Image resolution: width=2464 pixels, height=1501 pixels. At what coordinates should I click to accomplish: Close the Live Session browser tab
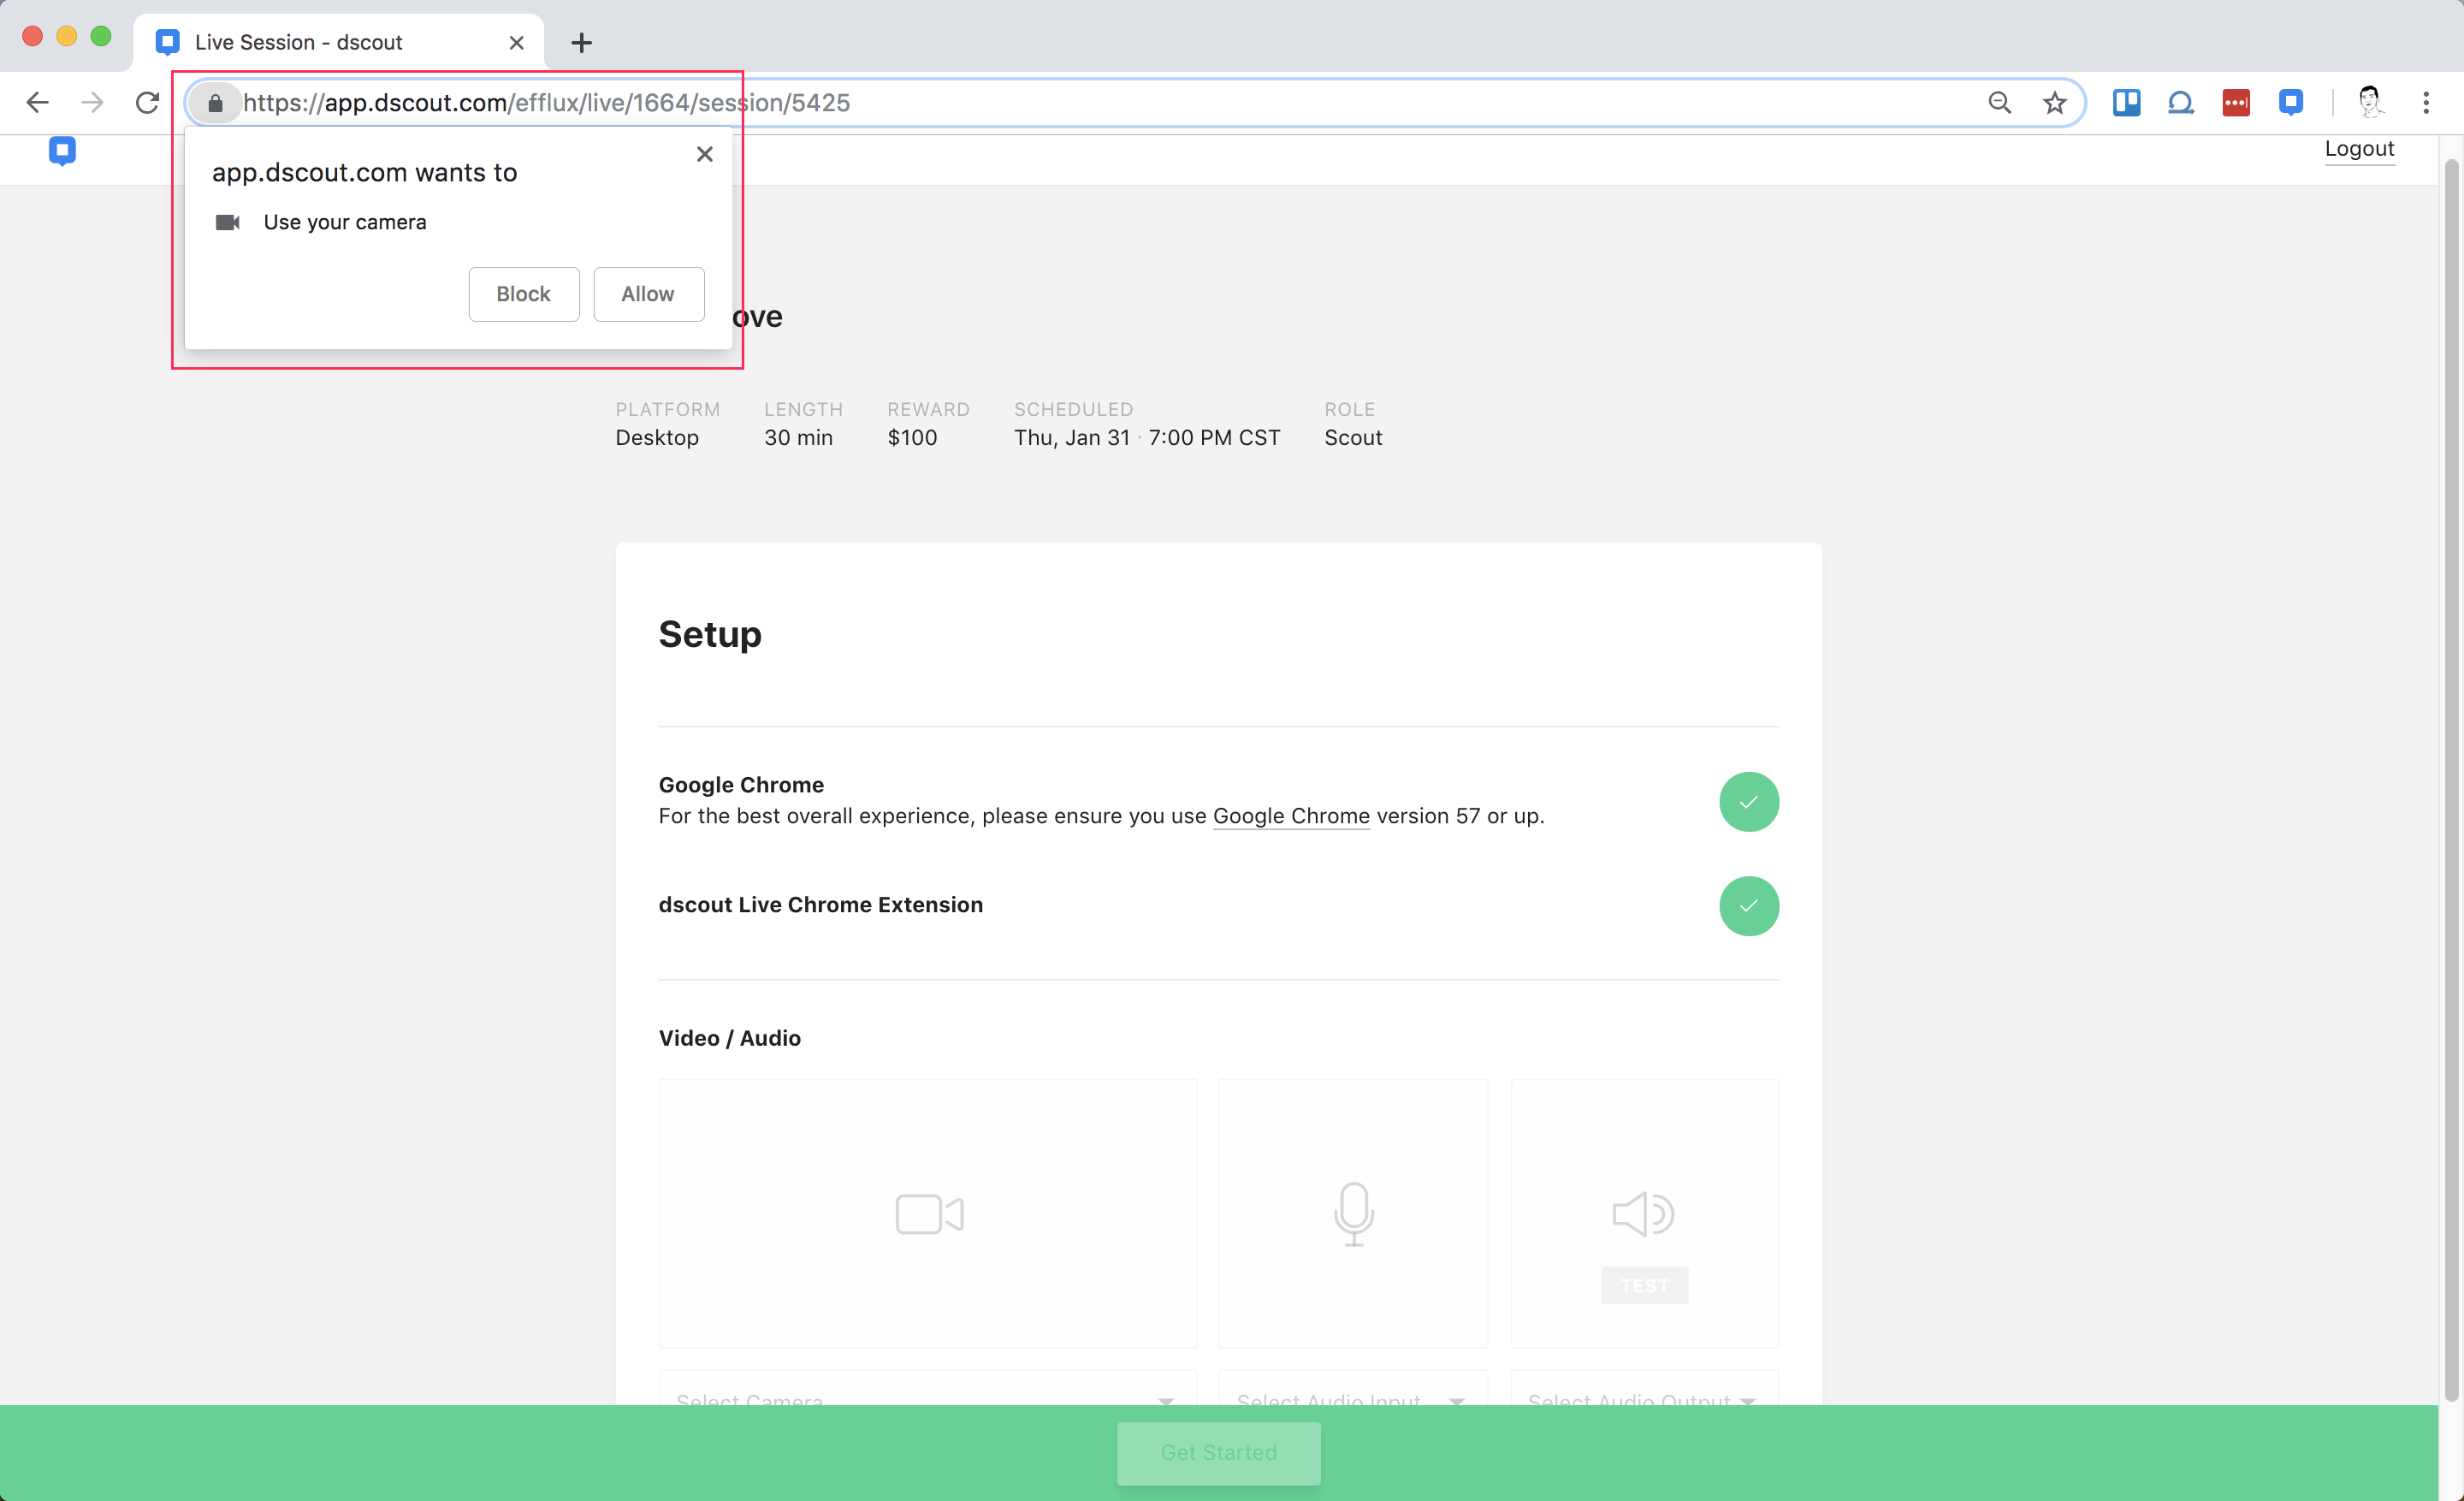[x=516, y=43]
